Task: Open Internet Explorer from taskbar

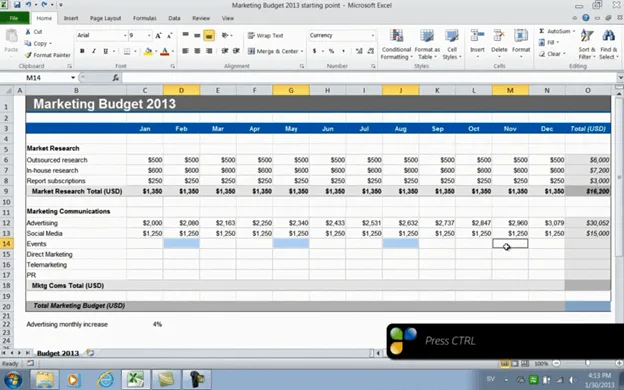Action: (105, 379)
